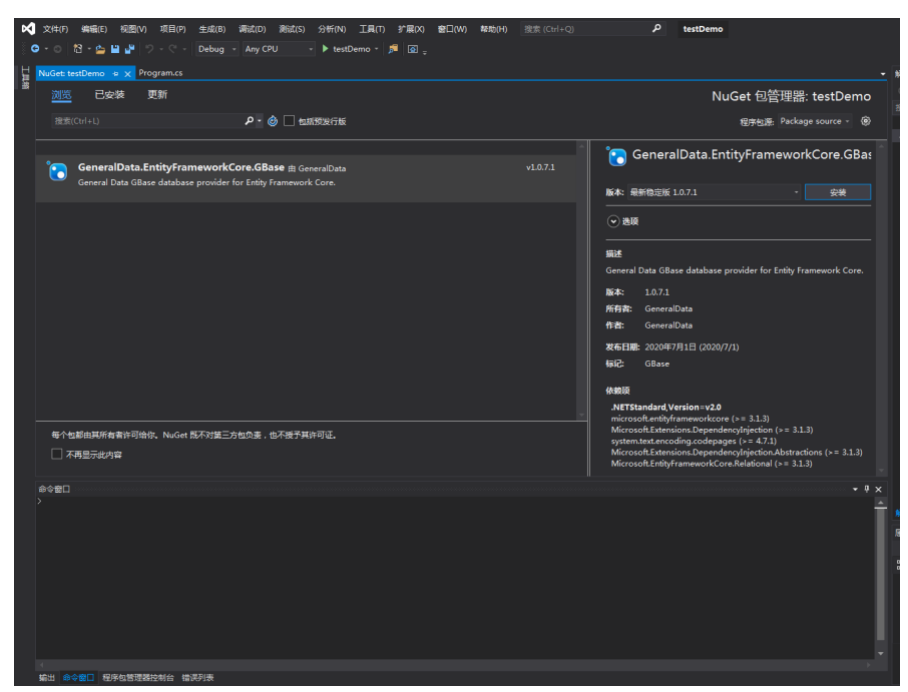Click the find in files toolbar icon
Viewport: 908px width, 692px height.
[x=393, y=49]
